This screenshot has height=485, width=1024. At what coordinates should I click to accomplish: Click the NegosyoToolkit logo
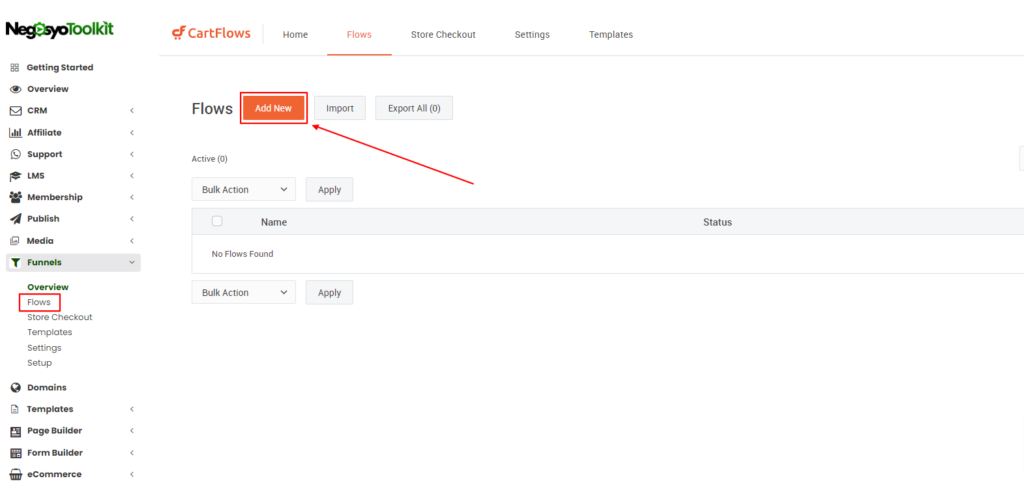pyautogui.click(x=59, y=30)
